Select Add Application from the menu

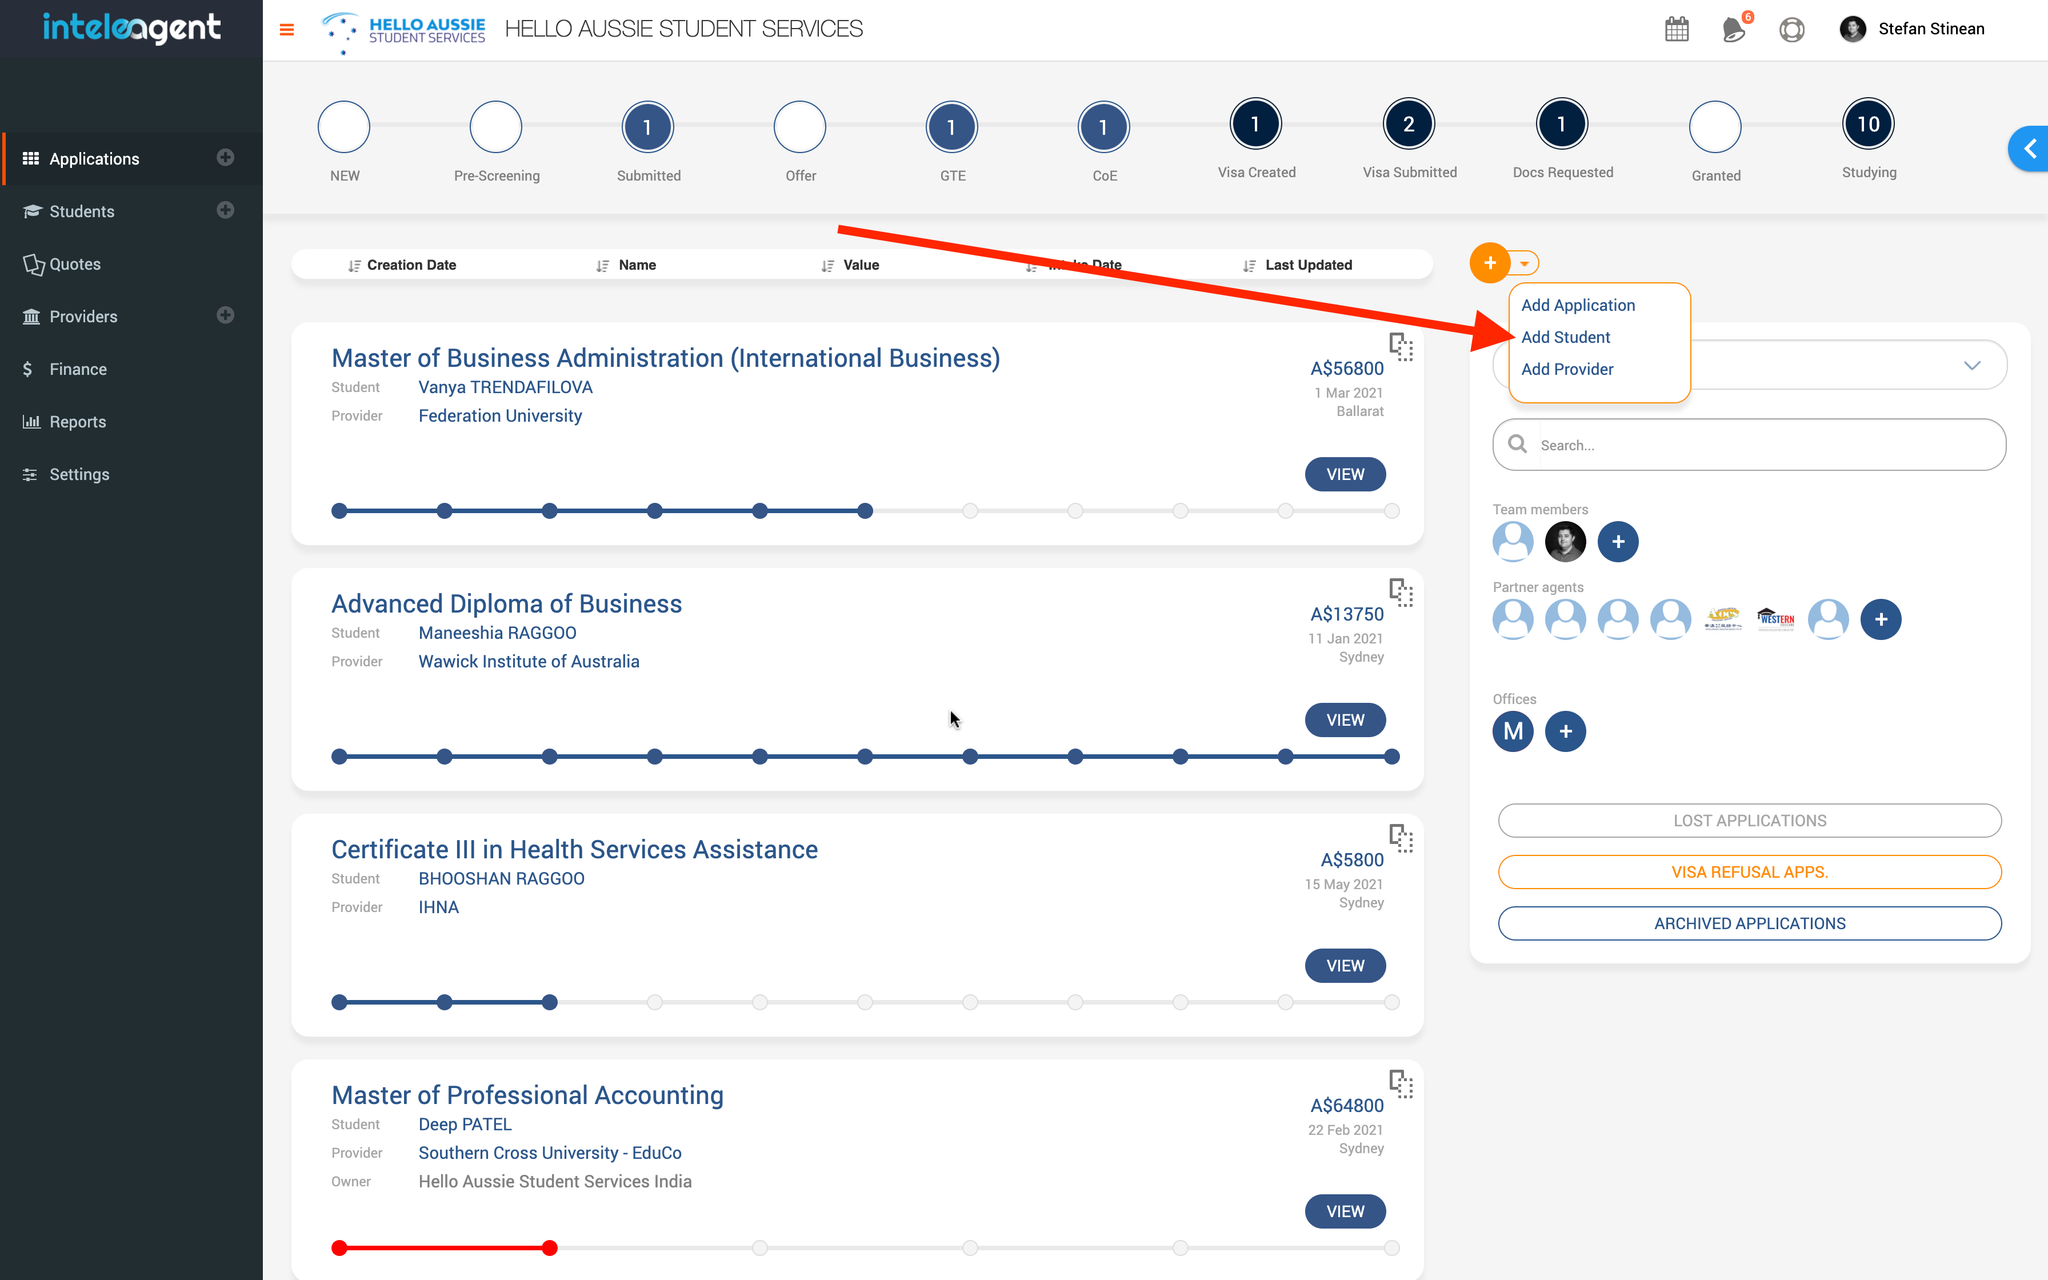pyautogui.click(x=1577, y=305)
